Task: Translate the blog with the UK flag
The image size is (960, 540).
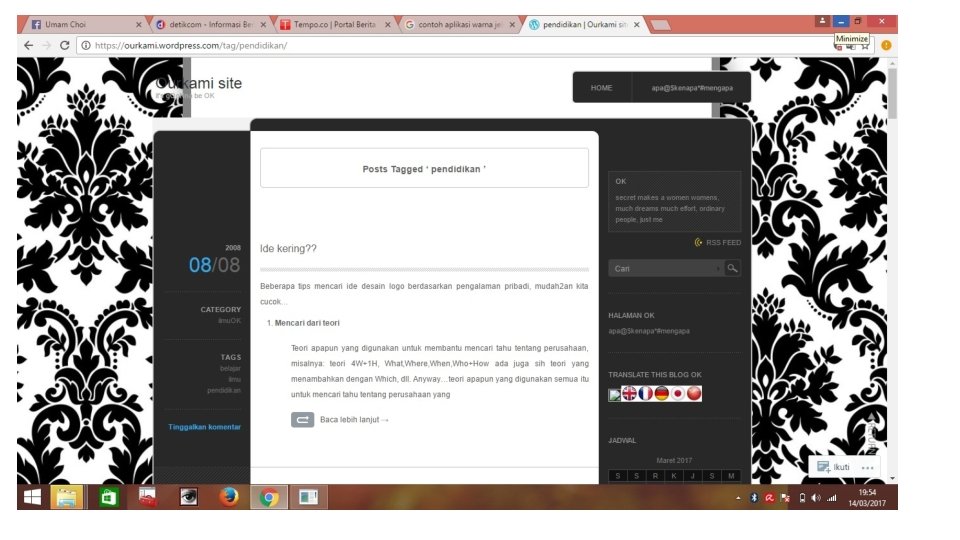Action: 629,394
